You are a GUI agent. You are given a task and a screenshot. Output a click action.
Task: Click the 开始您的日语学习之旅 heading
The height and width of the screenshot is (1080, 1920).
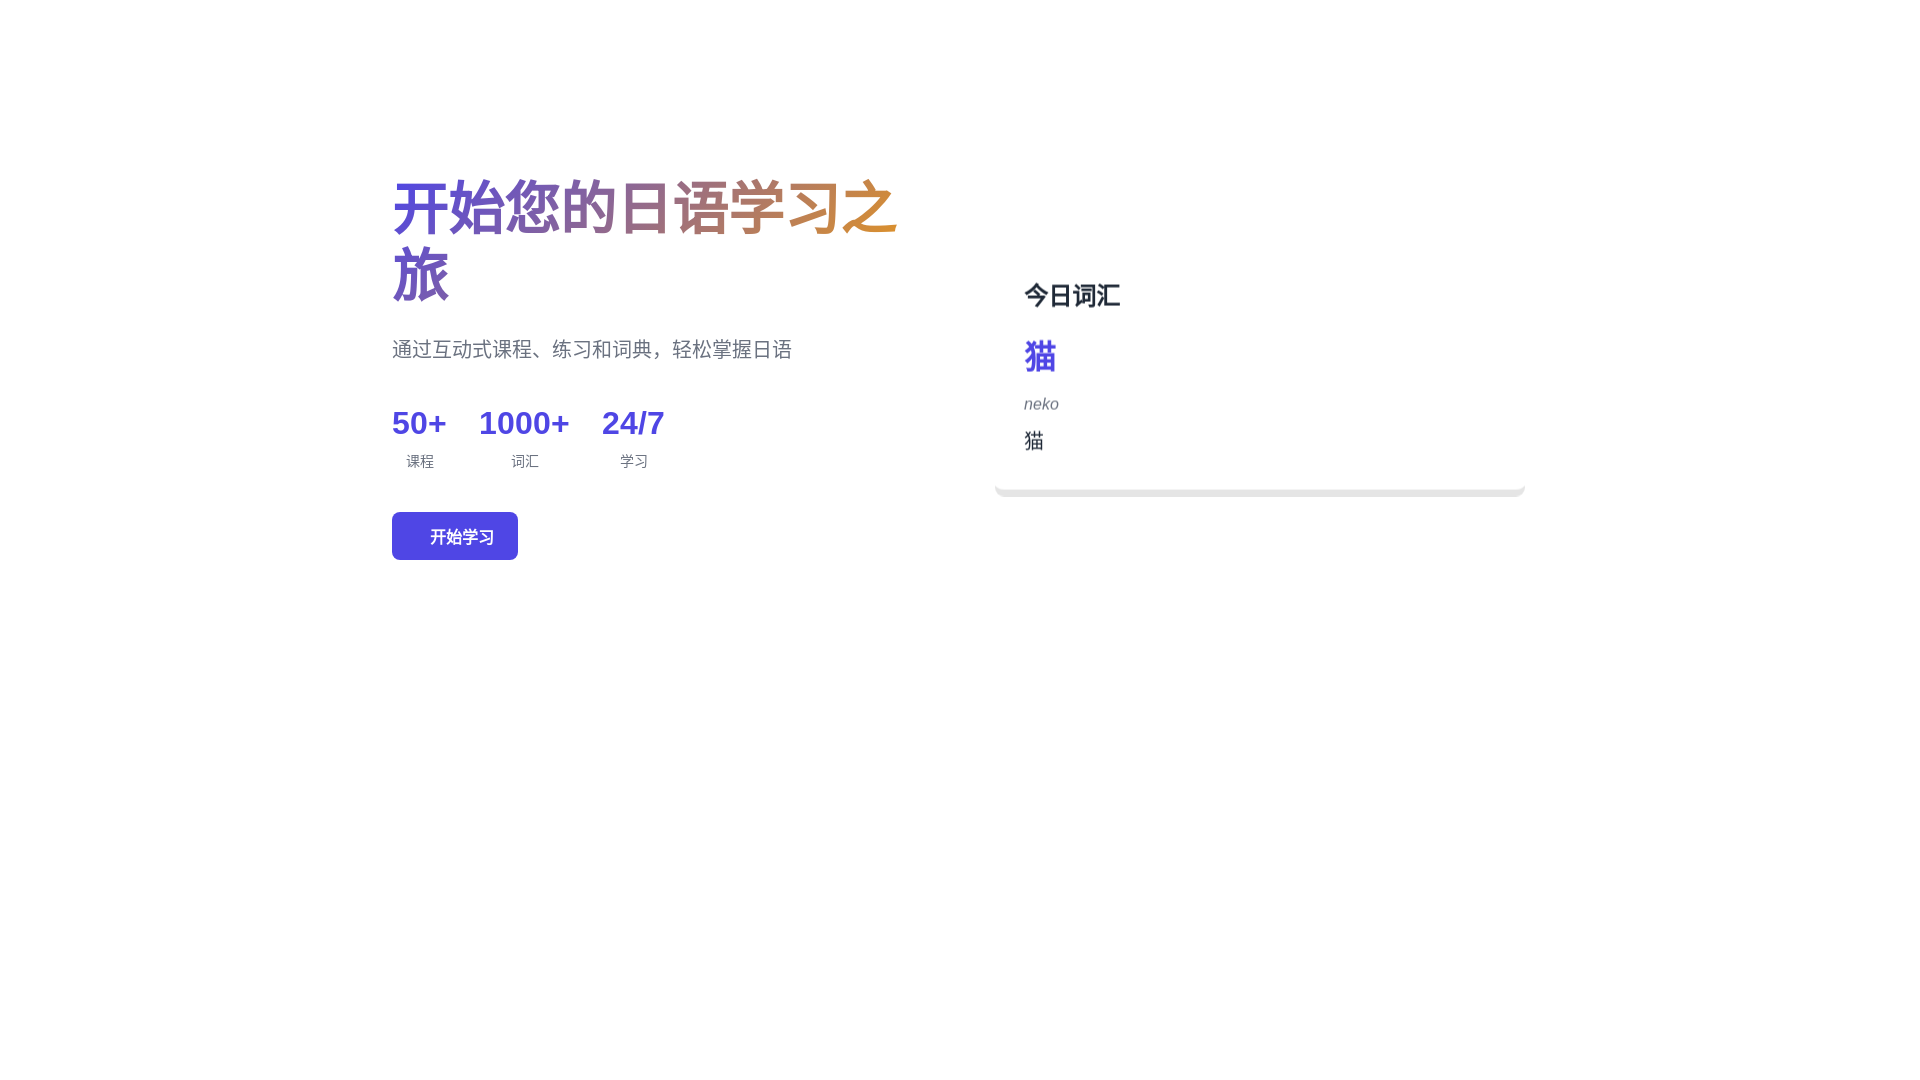[645, 241]
